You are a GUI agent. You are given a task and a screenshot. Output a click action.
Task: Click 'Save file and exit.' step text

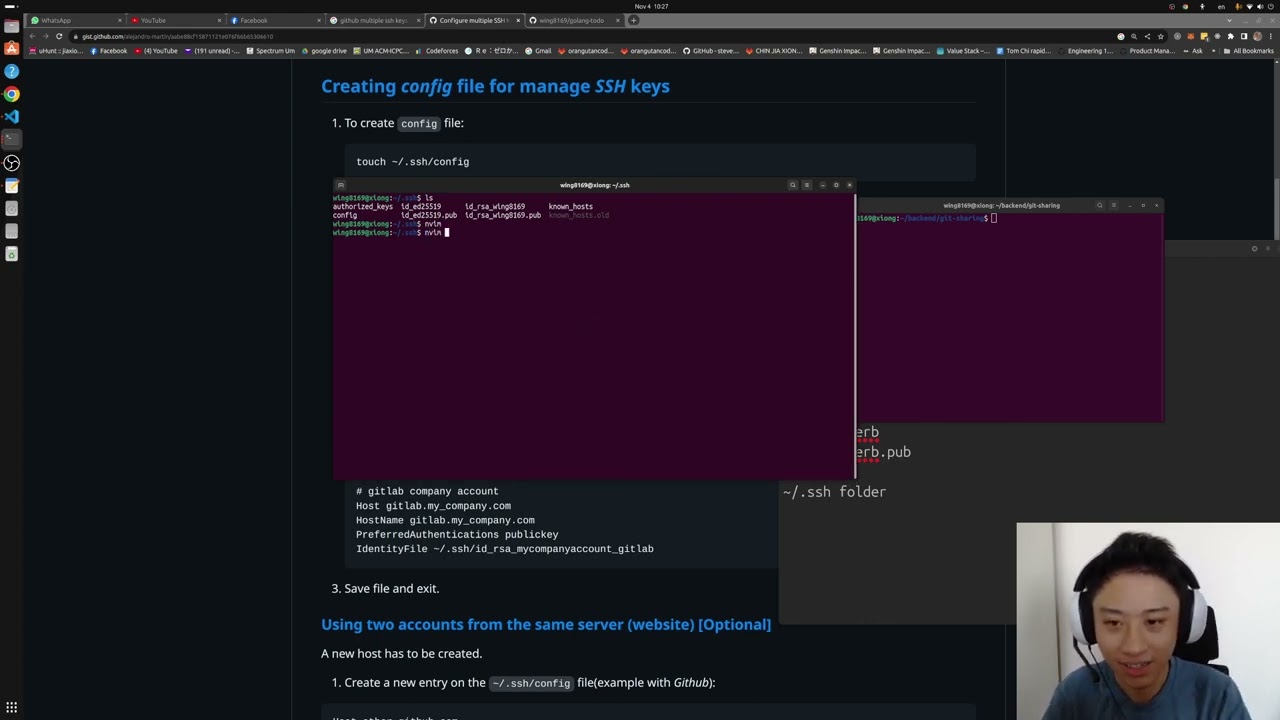(391, 588)
